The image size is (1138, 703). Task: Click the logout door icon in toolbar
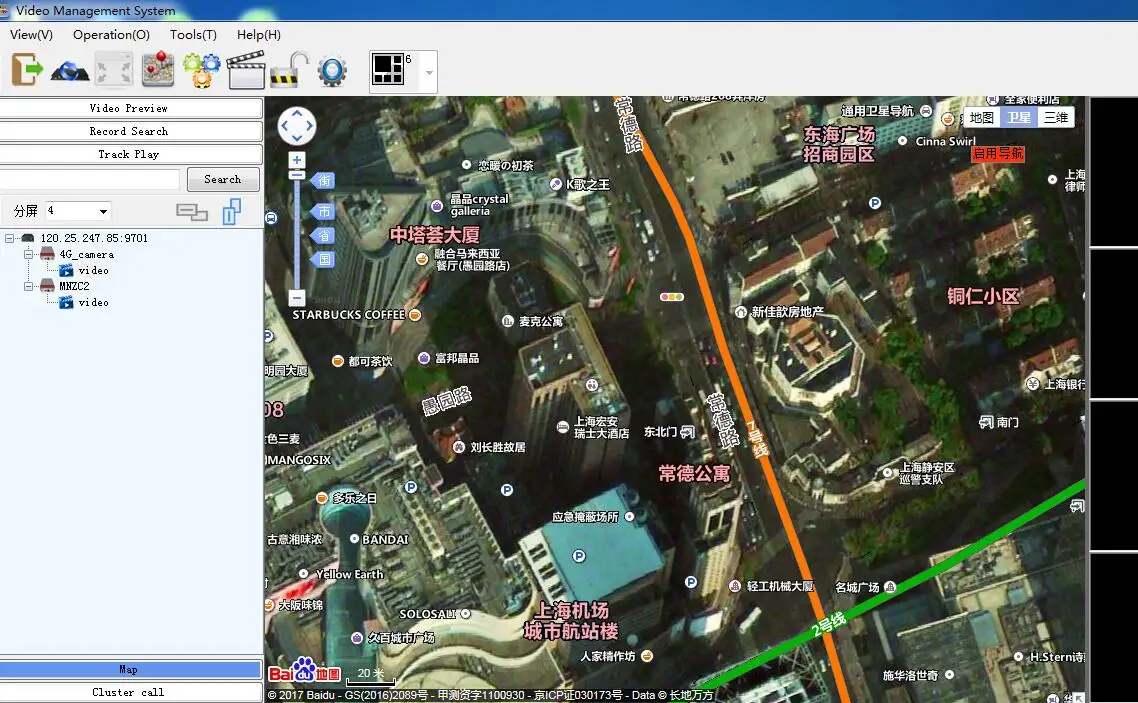pyautogui.click(x=27, y=69)
